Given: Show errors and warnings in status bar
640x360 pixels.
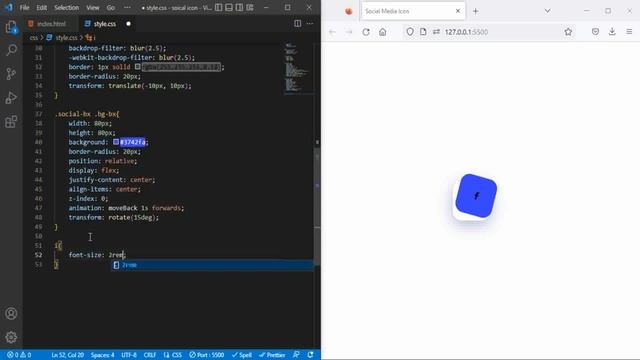Looking at the screenshot, I should pos(19,355).
